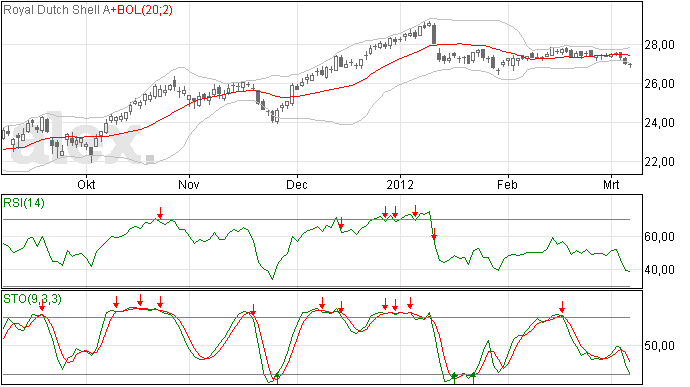Click the 40,00 RSI axis value
Image resolution: width=690 pixels, height=387 pixels.
point(659,269)
